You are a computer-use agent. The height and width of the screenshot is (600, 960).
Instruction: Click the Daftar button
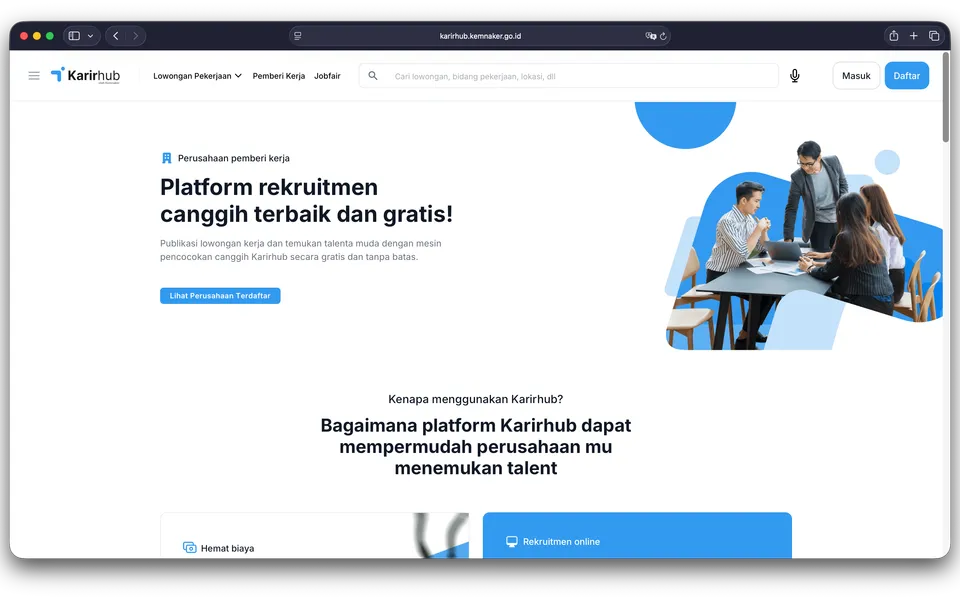click(x=907, y=75)
